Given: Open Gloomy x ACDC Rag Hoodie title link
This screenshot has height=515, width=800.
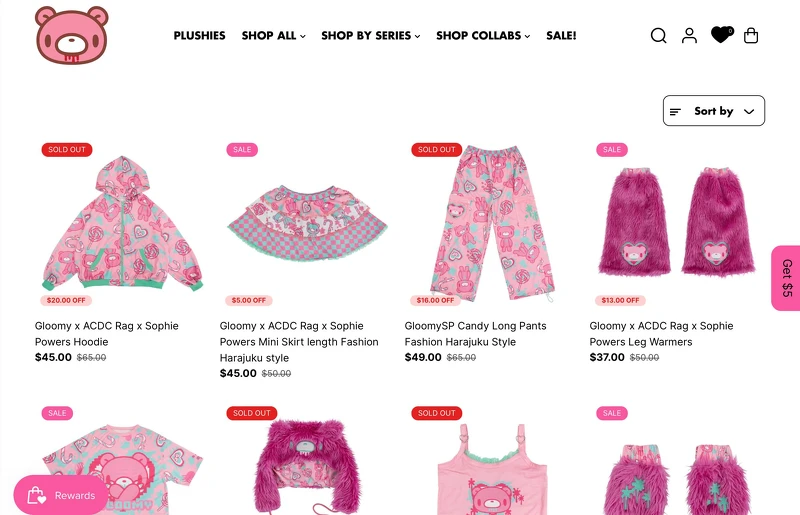Looking at the screenshot, I should click(107, 334).
